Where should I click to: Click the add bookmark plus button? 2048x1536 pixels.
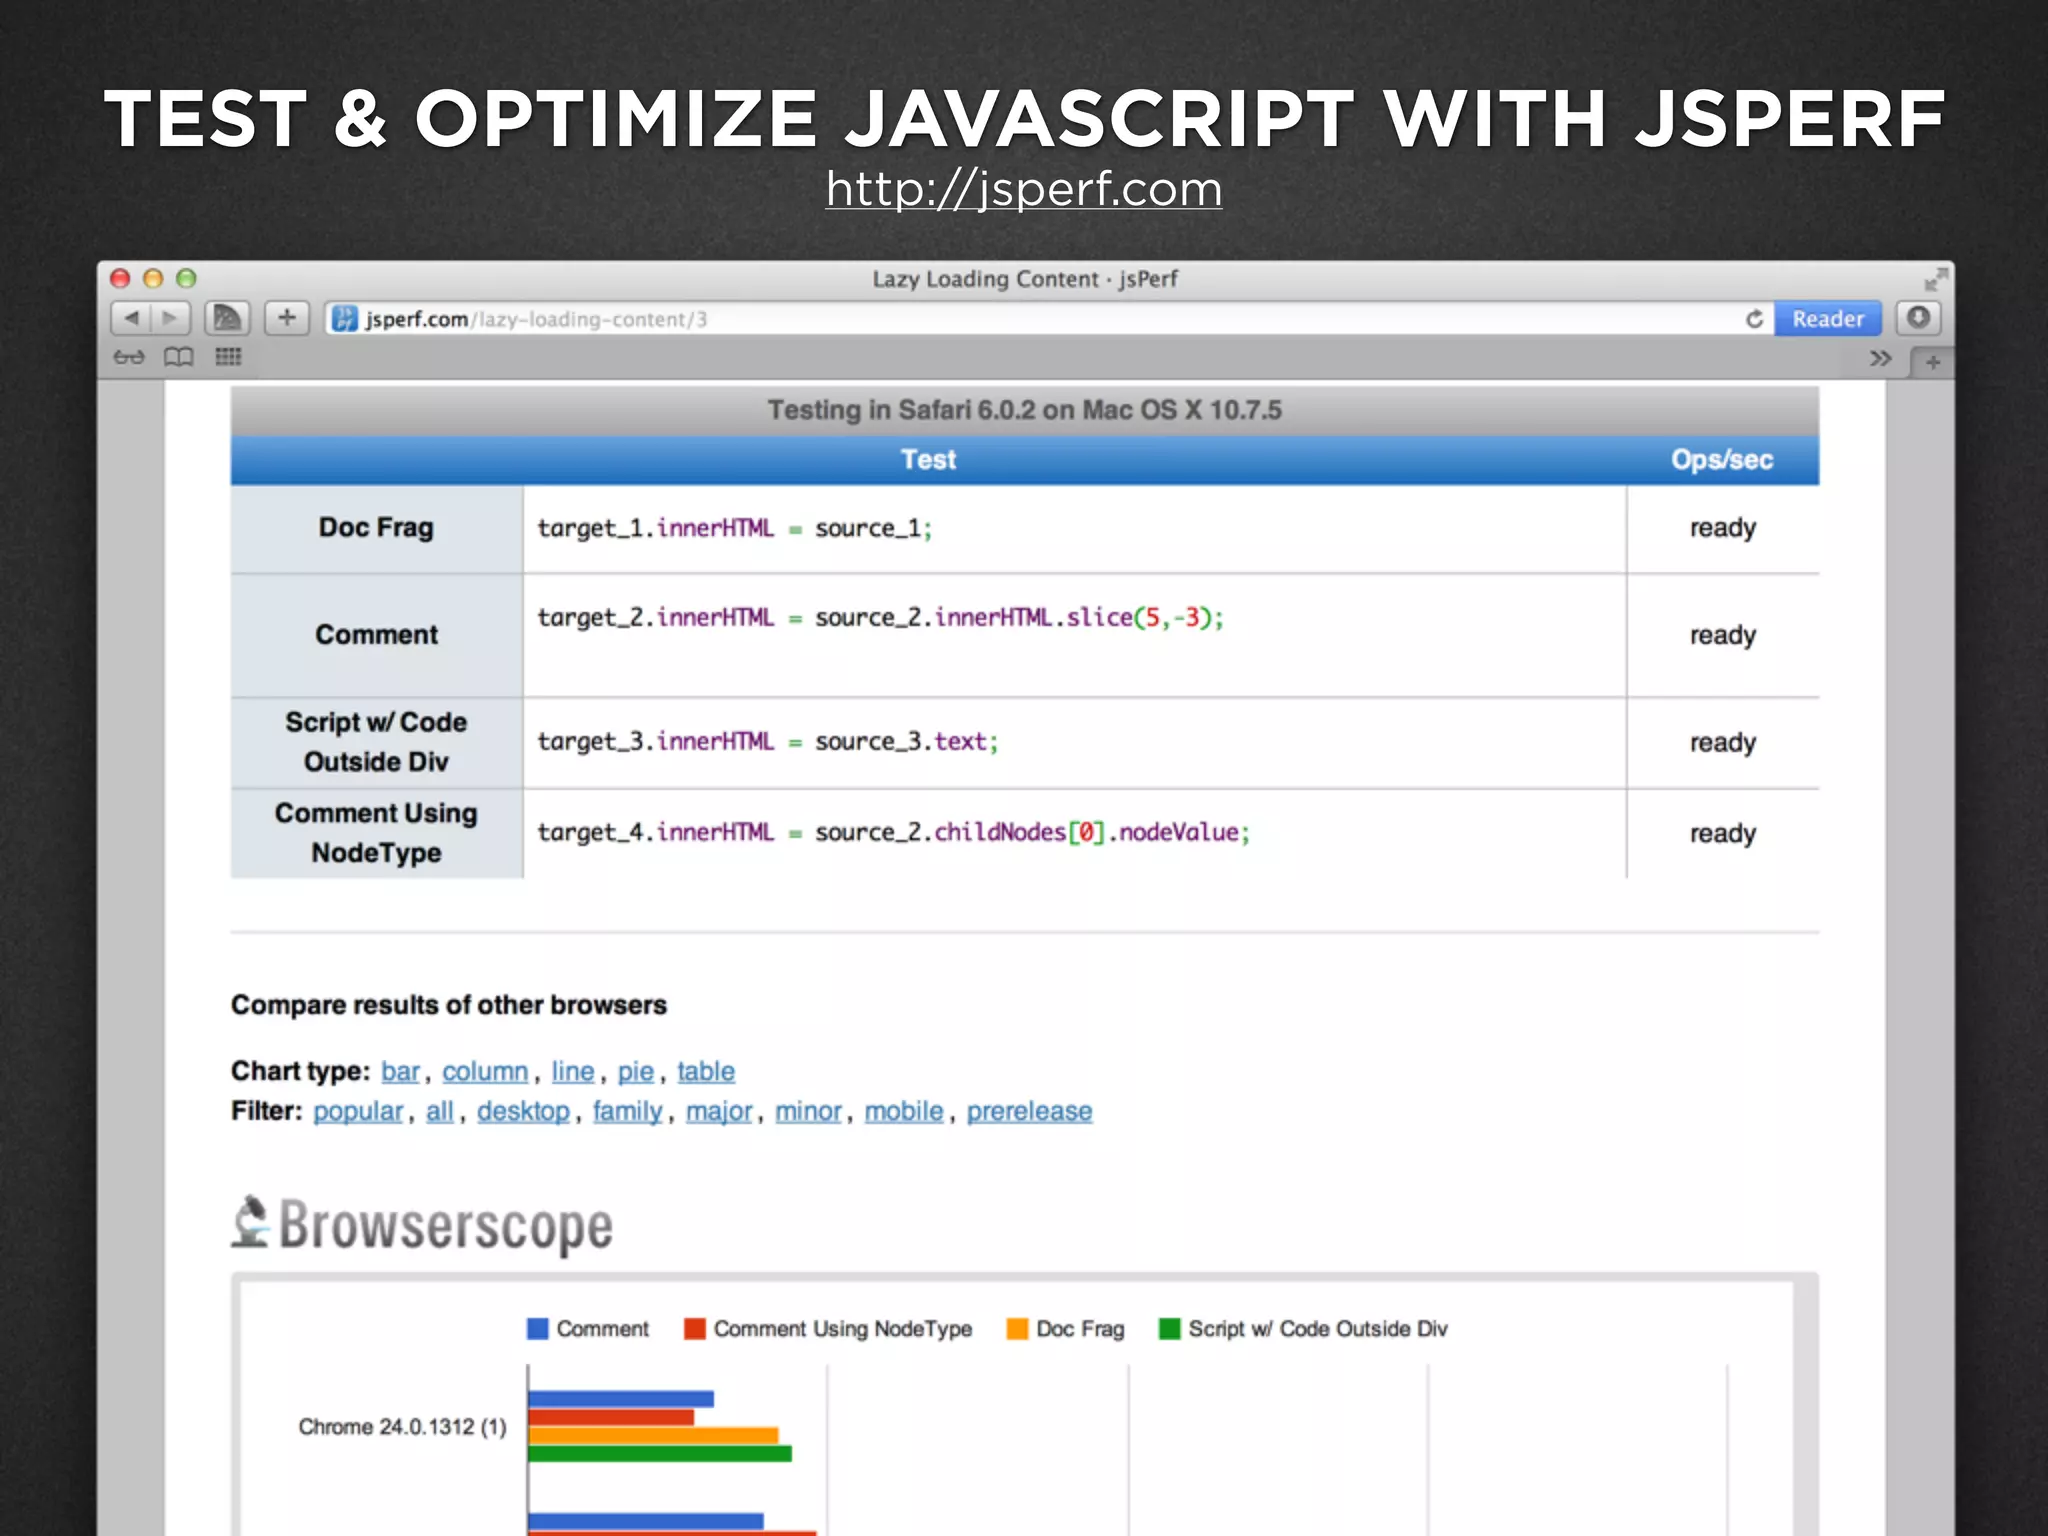click(x=287, y=318)
